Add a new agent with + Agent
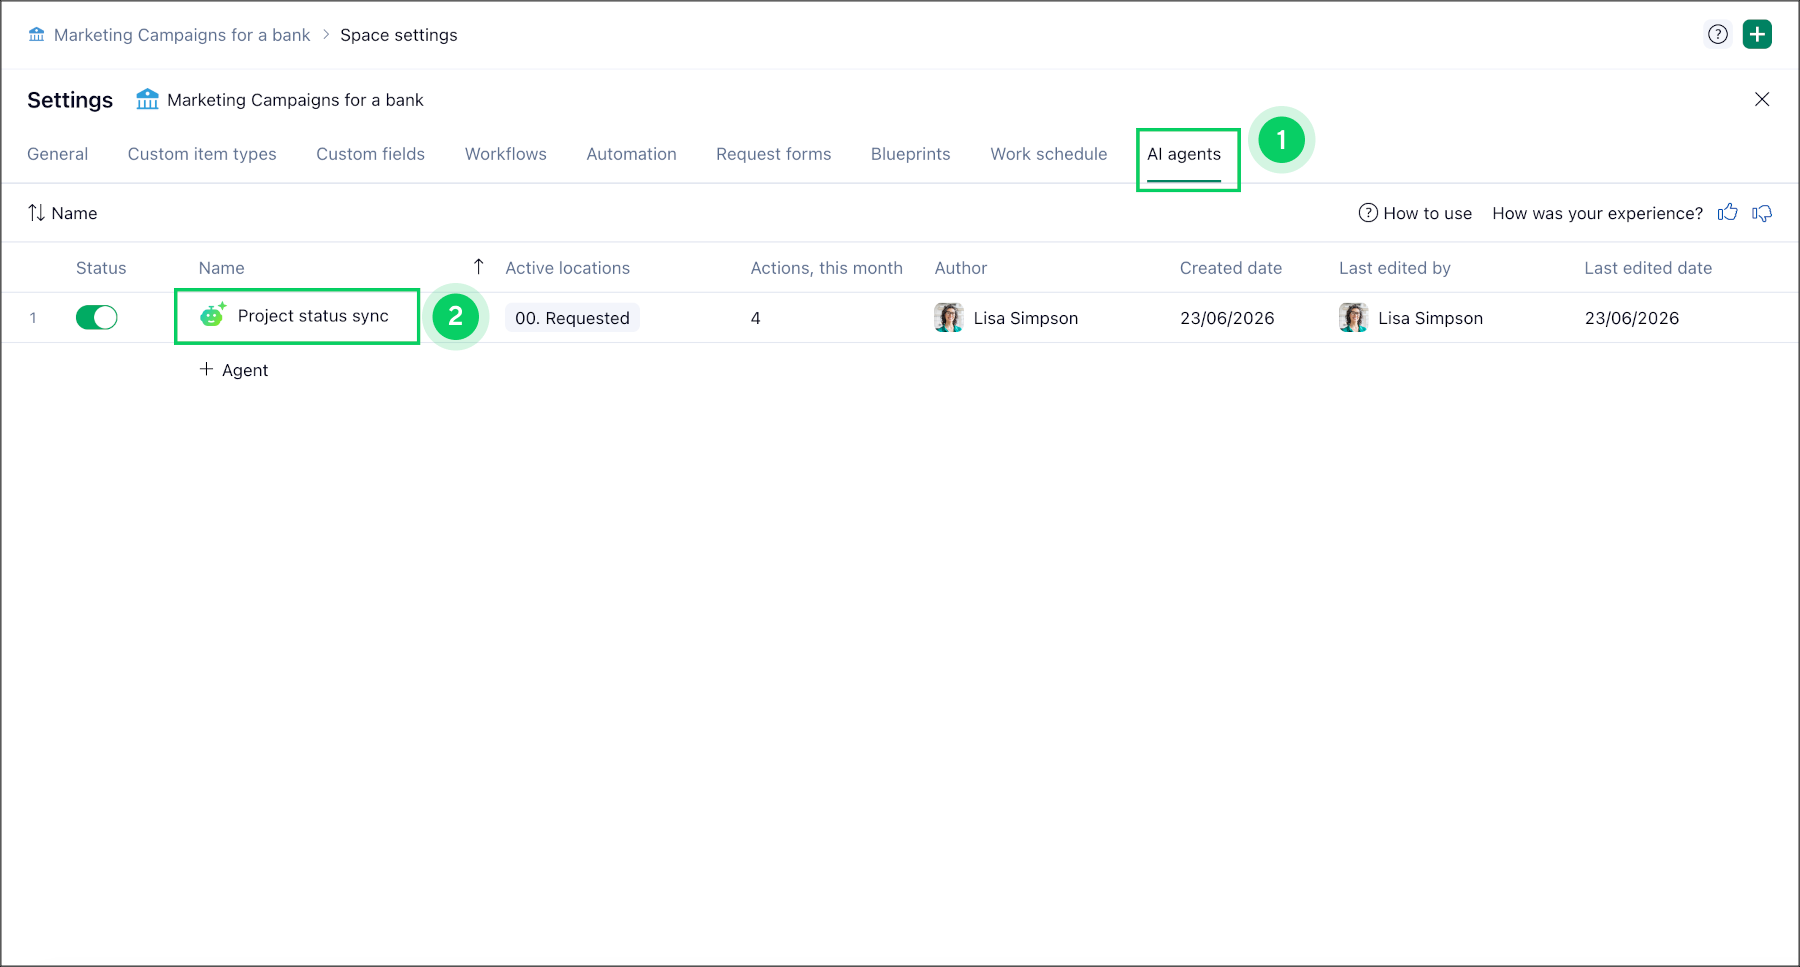 coord(234,370)
